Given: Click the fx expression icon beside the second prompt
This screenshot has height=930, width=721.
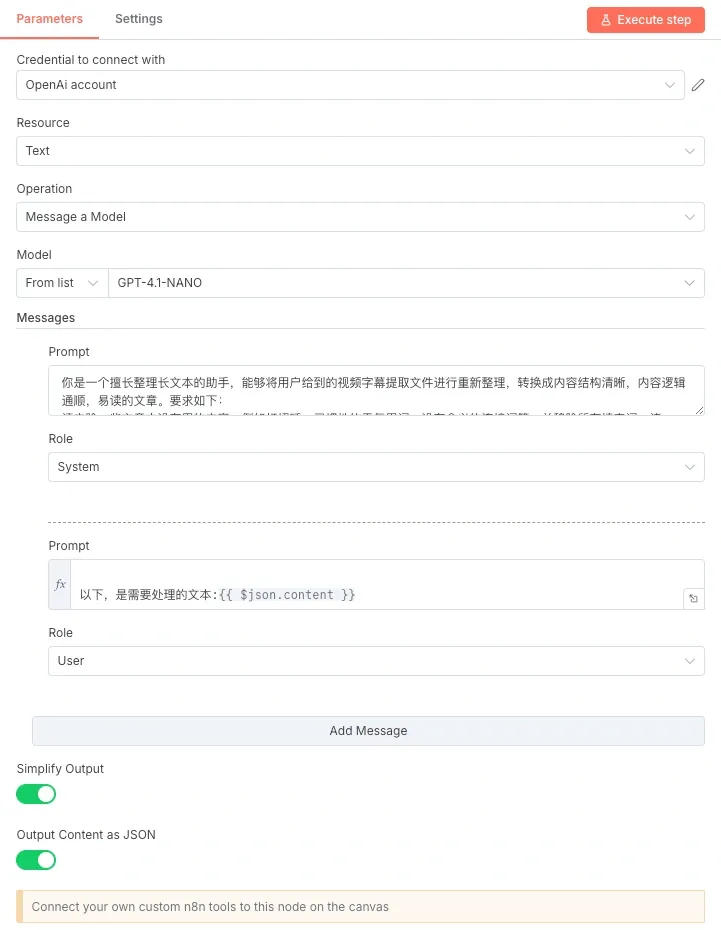Looking at the screenshot, I should pyautogui.click(x=60, y=584).
